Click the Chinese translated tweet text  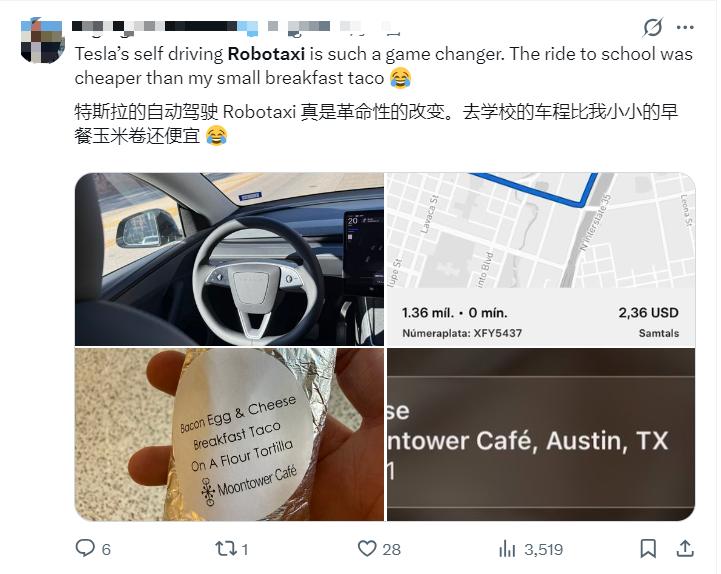tap(377, 124)
